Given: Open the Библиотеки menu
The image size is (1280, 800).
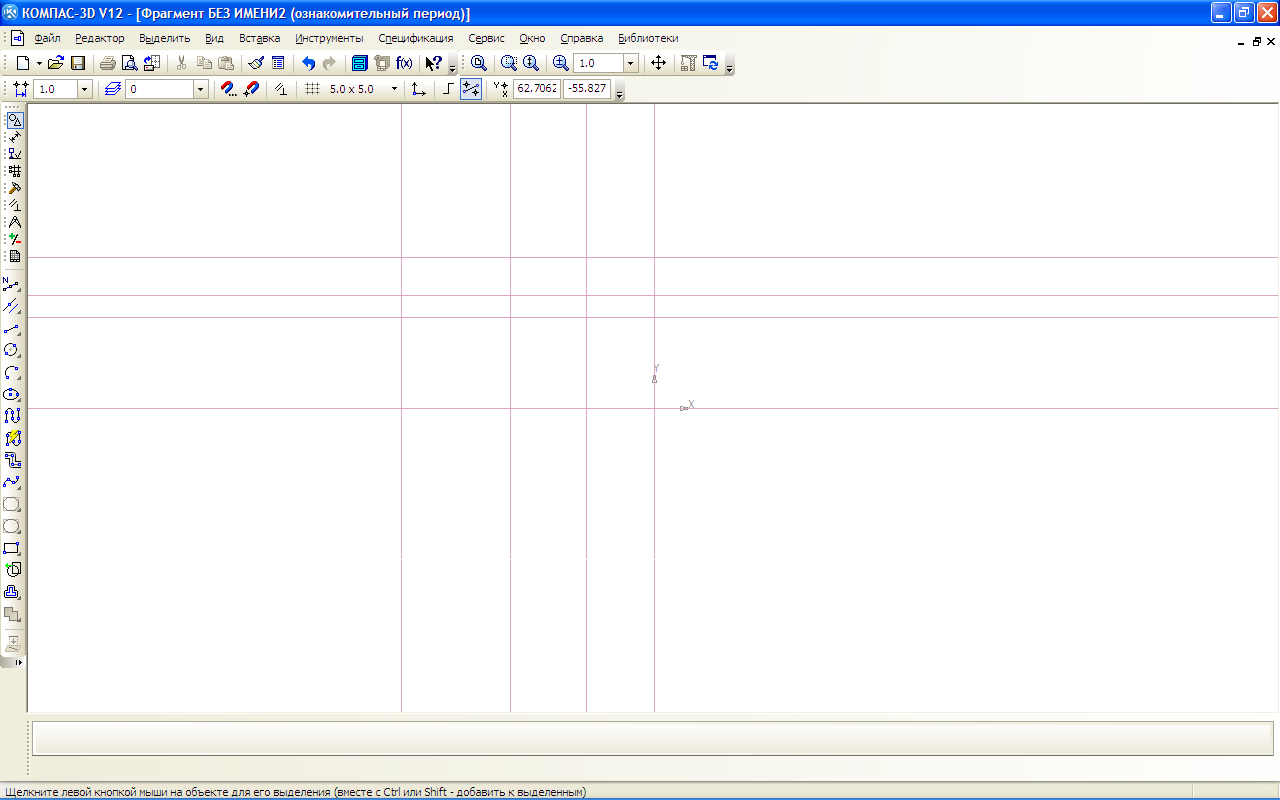Looking at the screenshot, I should [x=648, y=38].
